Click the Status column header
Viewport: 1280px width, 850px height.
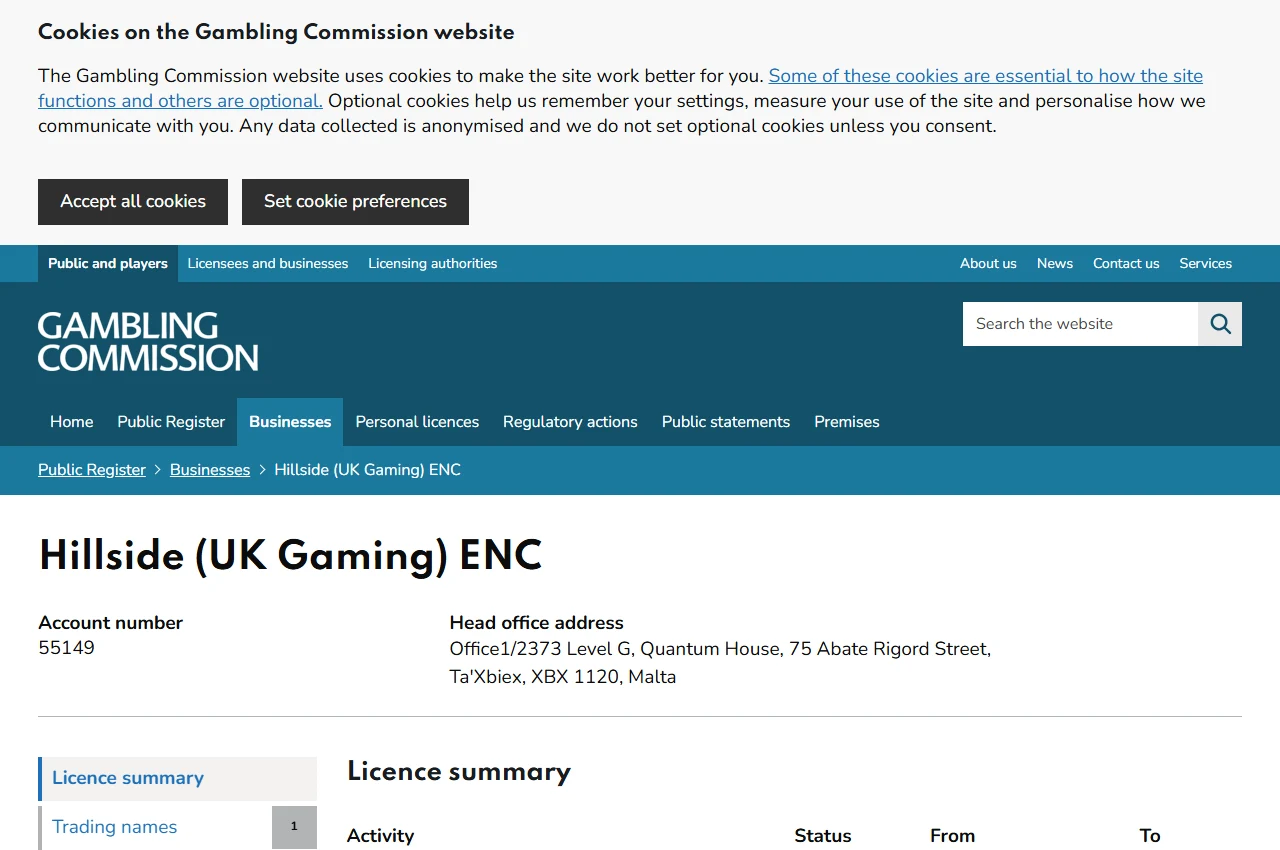click(x=823, y=836)
